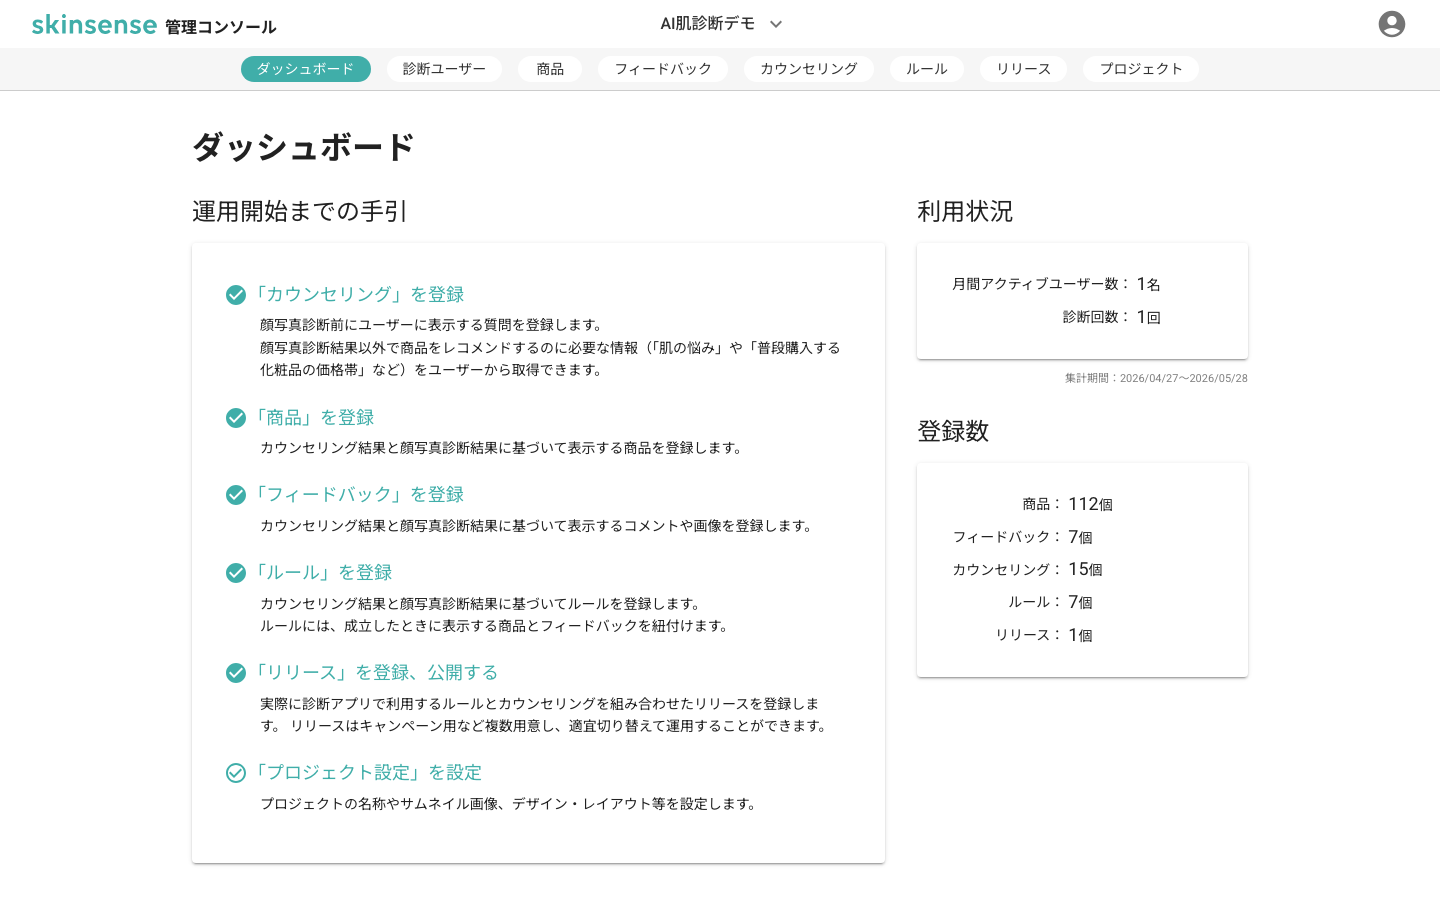Screen dimensions: 1440x900
Task: Click the check icon beside 商品を登録
Action: click(236, 418)
